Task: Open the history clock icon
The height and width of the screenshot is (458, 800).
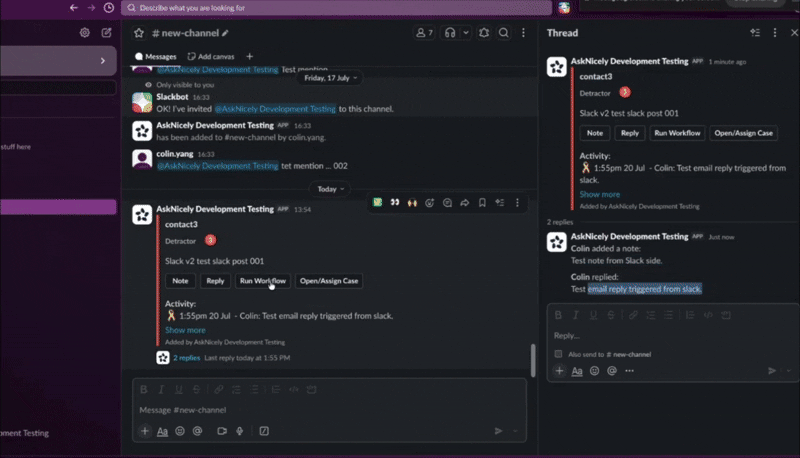Action: [109, 8]
